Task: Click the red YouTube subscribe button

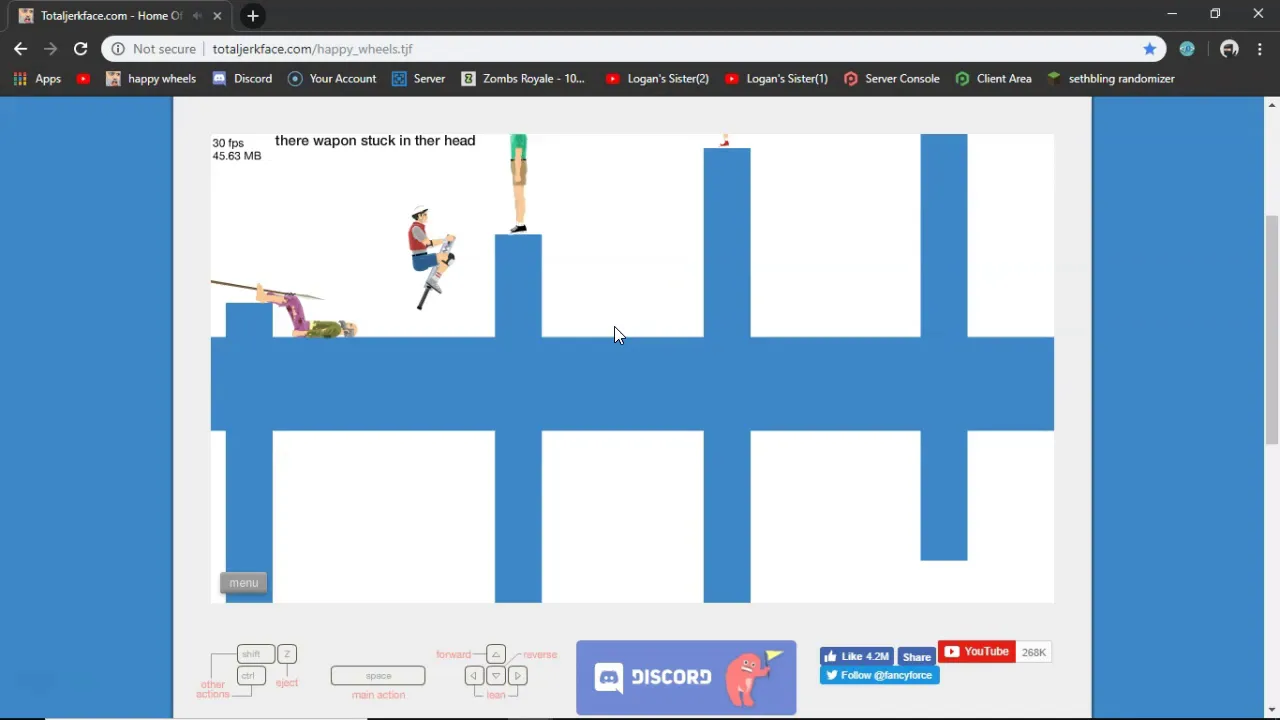Action: [x=977, y=652]
